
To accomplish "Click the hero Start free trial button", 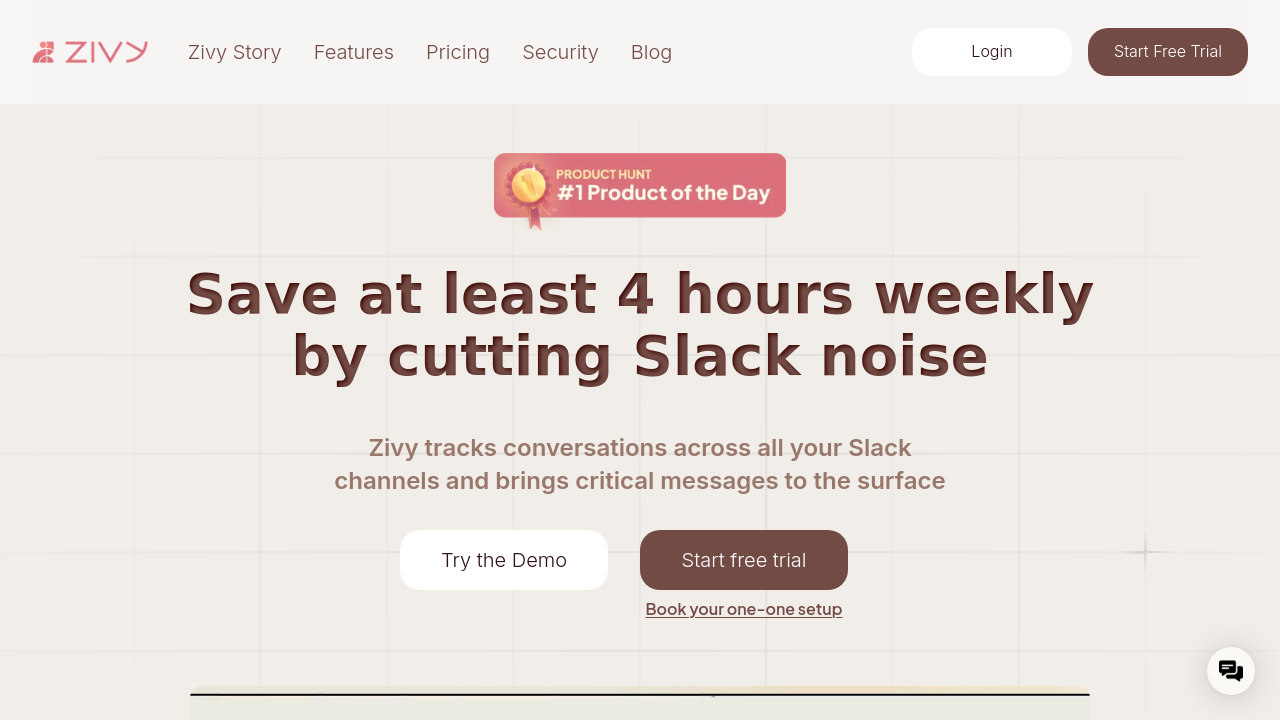I will [744, 560].
